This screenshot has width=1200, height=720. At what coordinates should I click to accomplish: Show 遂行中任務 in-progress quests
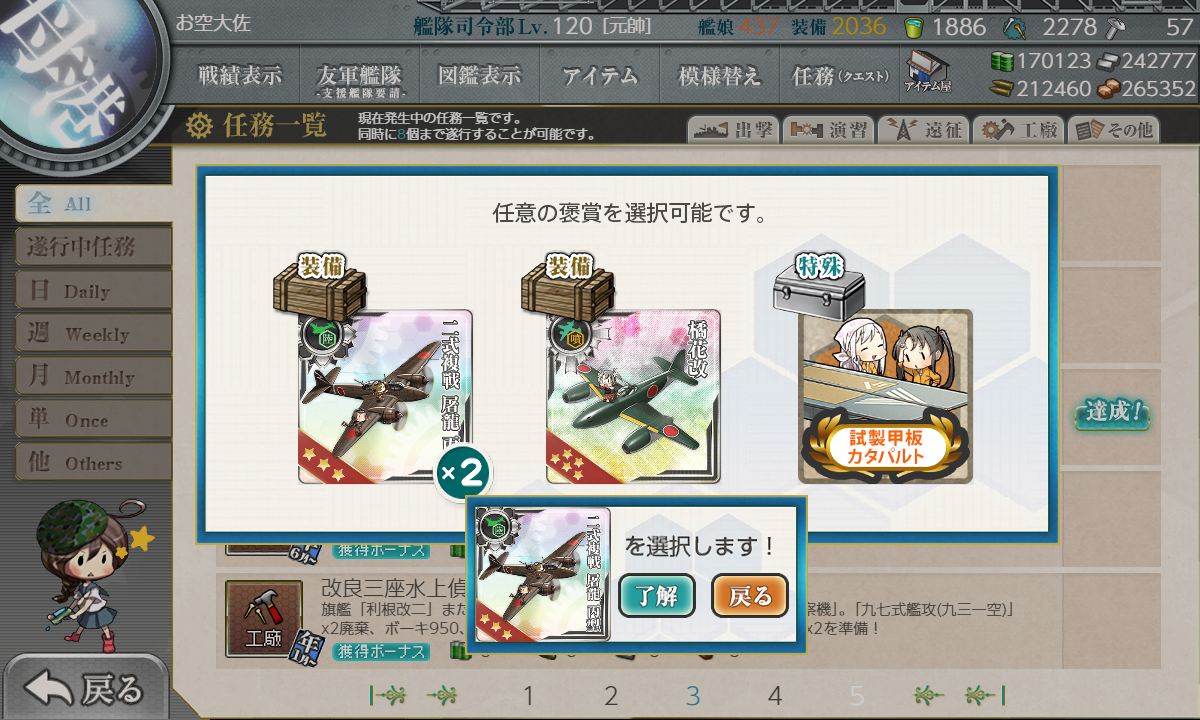(93, 247)
